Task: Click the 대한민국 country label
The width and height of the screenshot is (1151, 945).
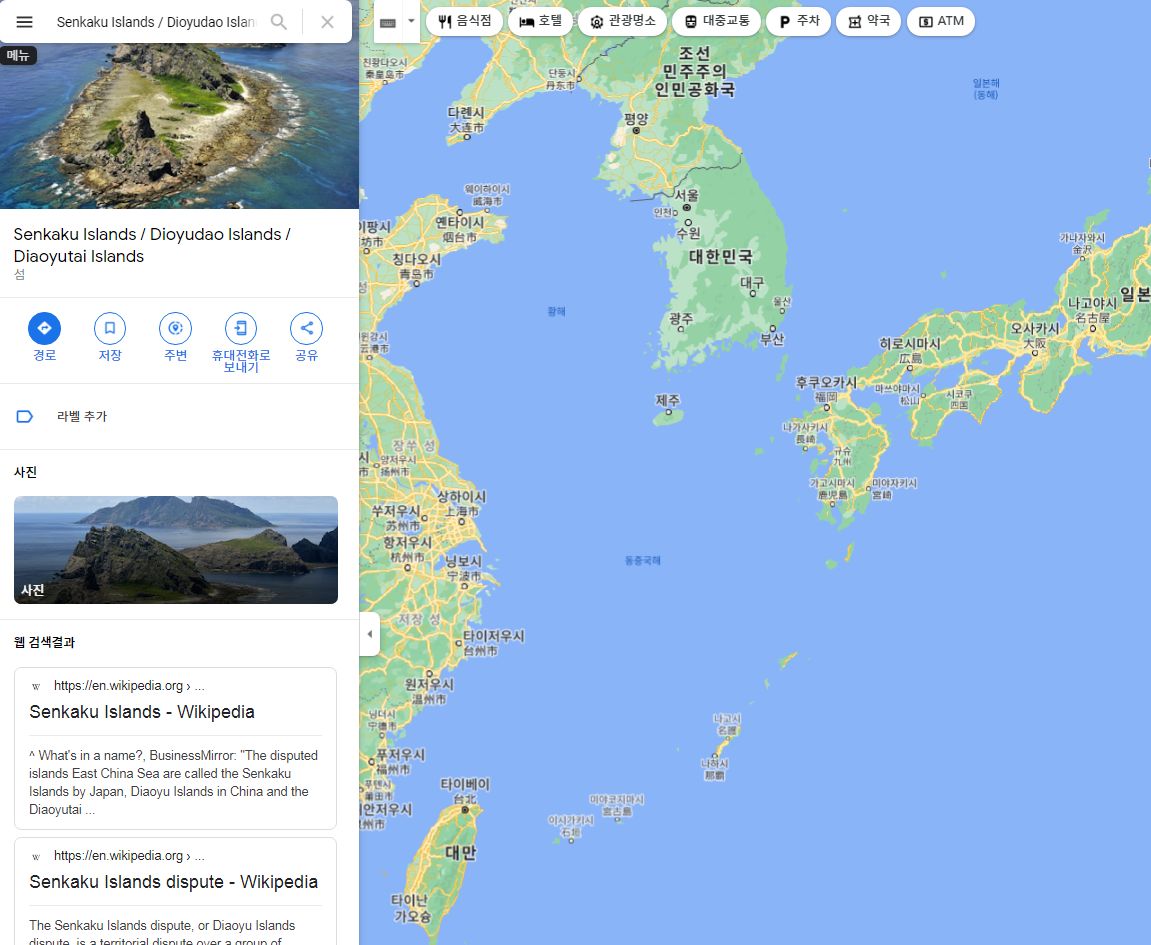Action: coord(721,256)
